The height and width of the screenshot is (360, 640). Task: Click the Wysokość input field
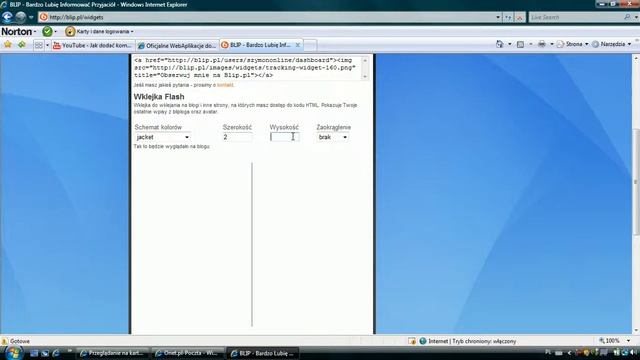(x=284, y=137)
